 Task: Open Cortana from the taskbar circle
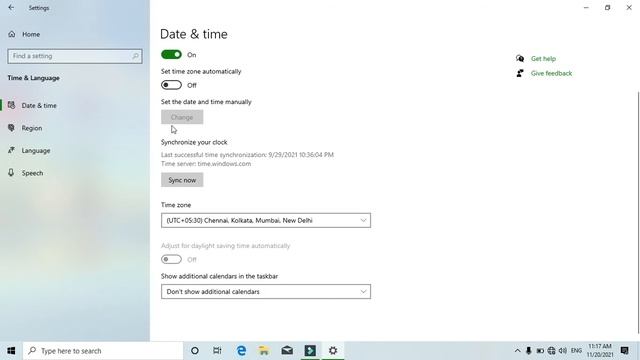click(x=195, y=351)
